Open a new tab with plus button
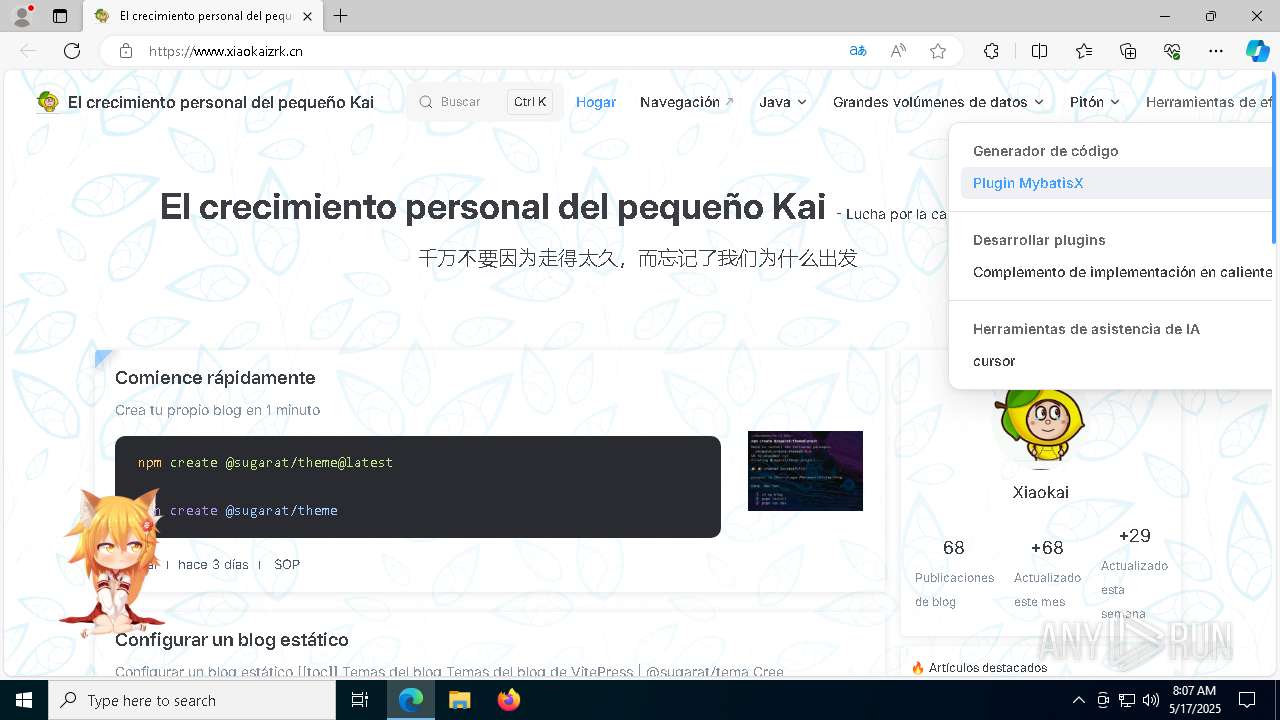Viewport: 1280px width, 720px height. click(341, 16)
